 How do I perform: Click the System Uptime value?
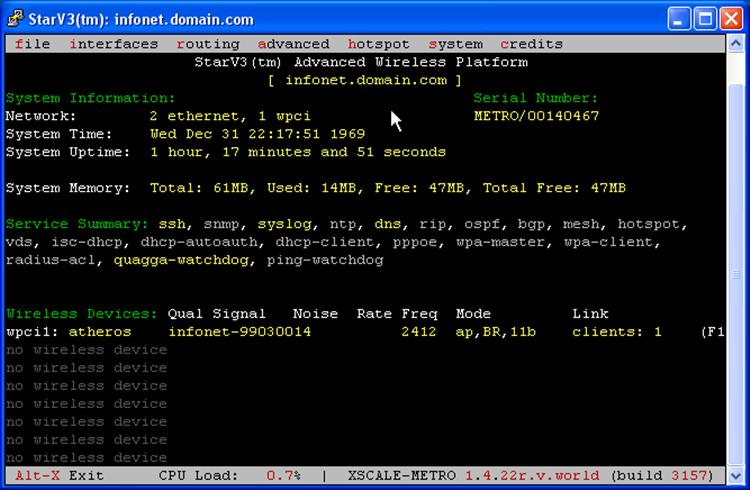298,152
